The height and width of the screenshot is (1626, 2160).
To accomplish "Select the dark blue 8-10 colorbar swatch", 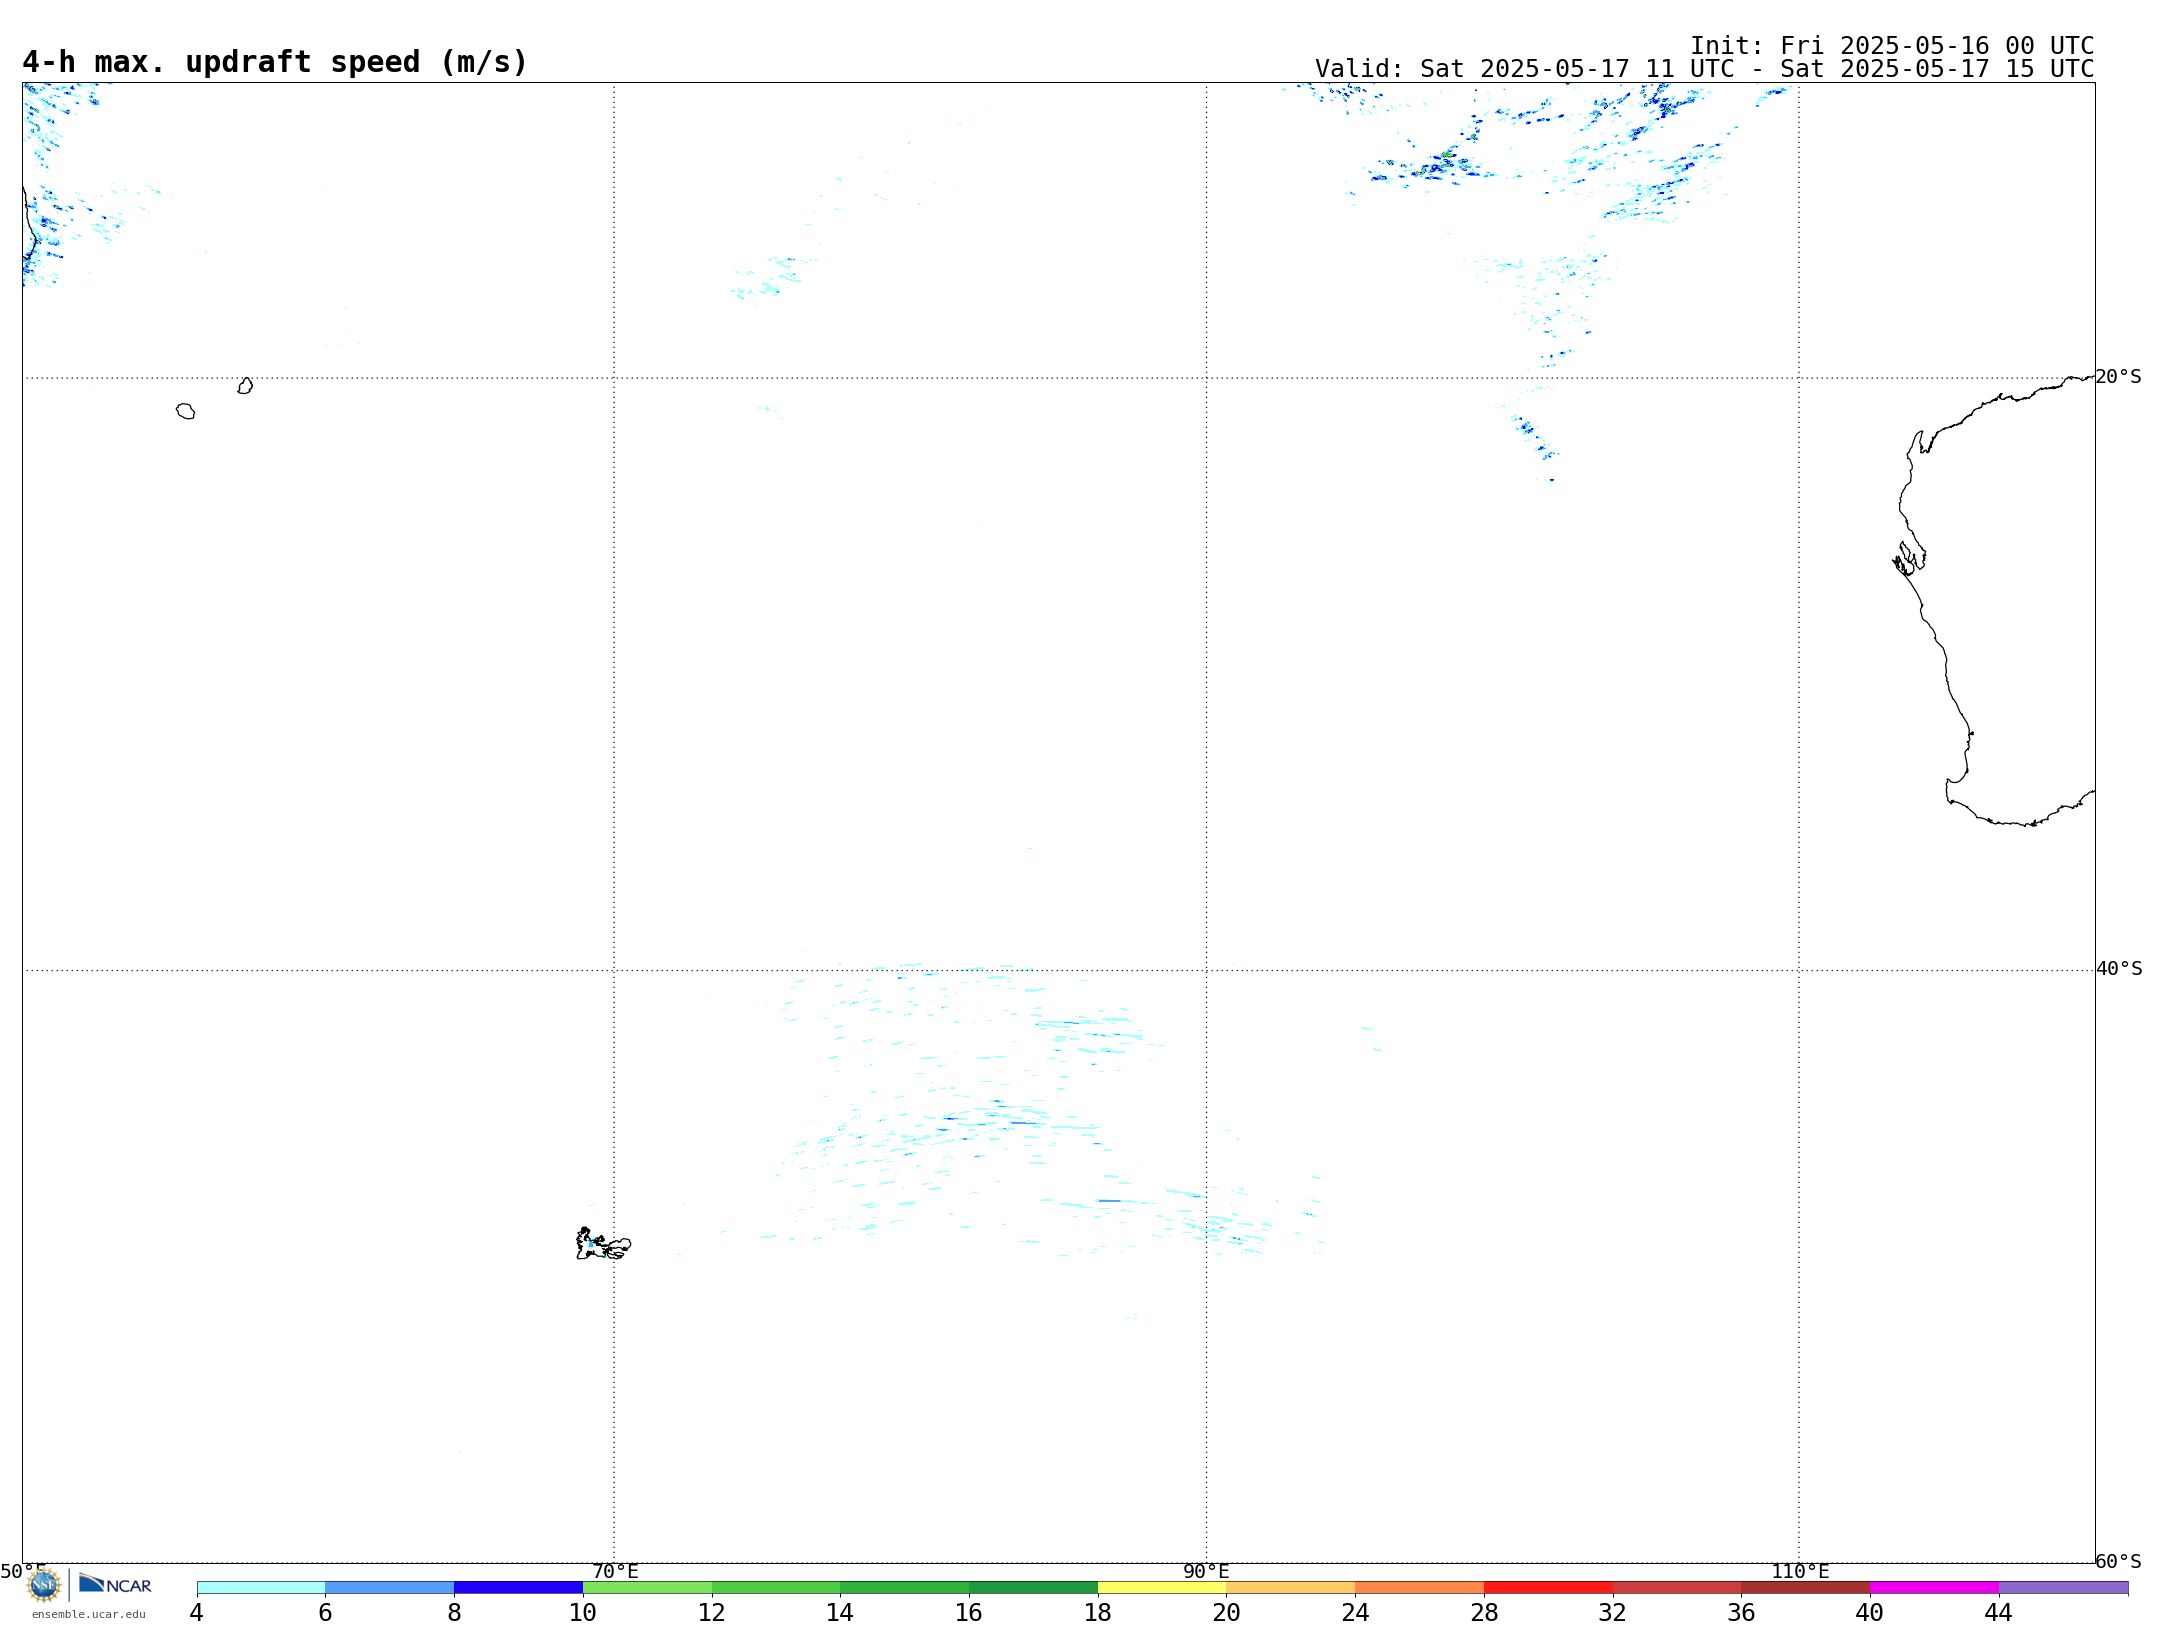I will coord(518,1588).
